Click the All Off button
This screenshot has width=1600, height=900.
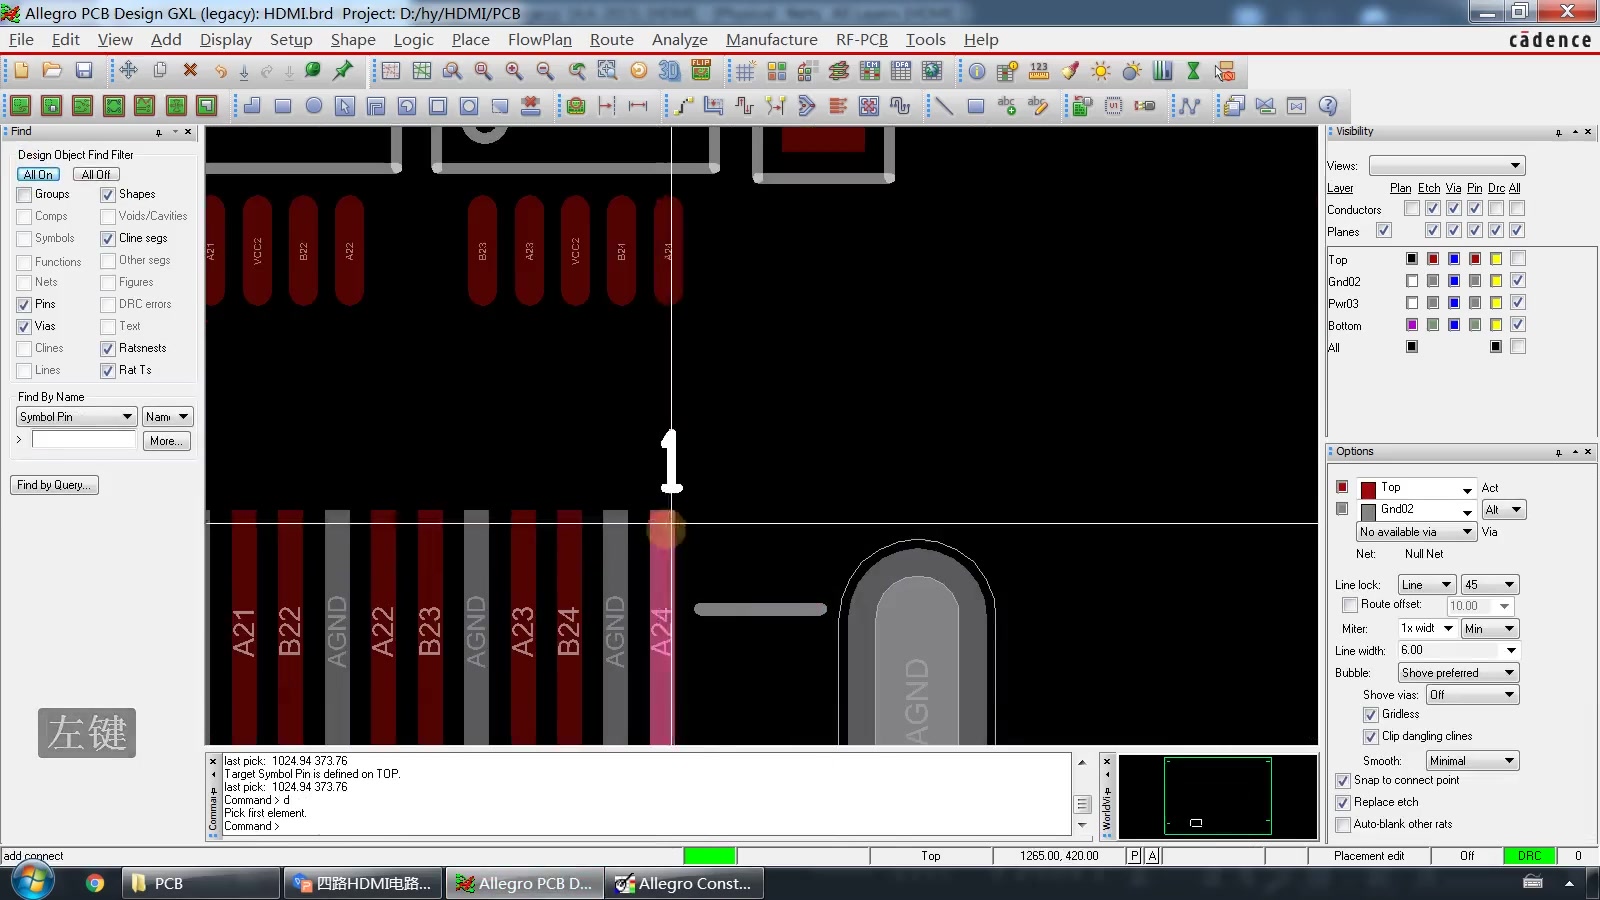[96, 175]
